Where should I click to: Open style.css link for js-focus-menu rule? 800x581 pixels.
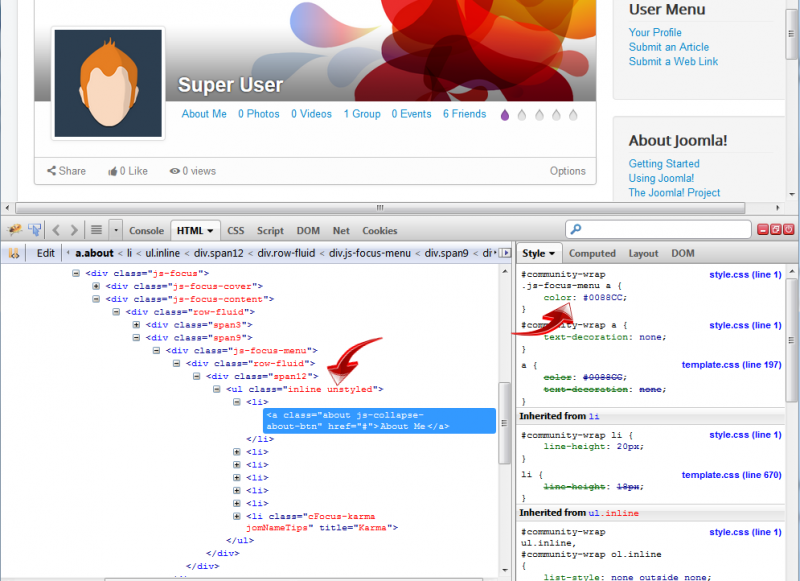coord(745,274)
